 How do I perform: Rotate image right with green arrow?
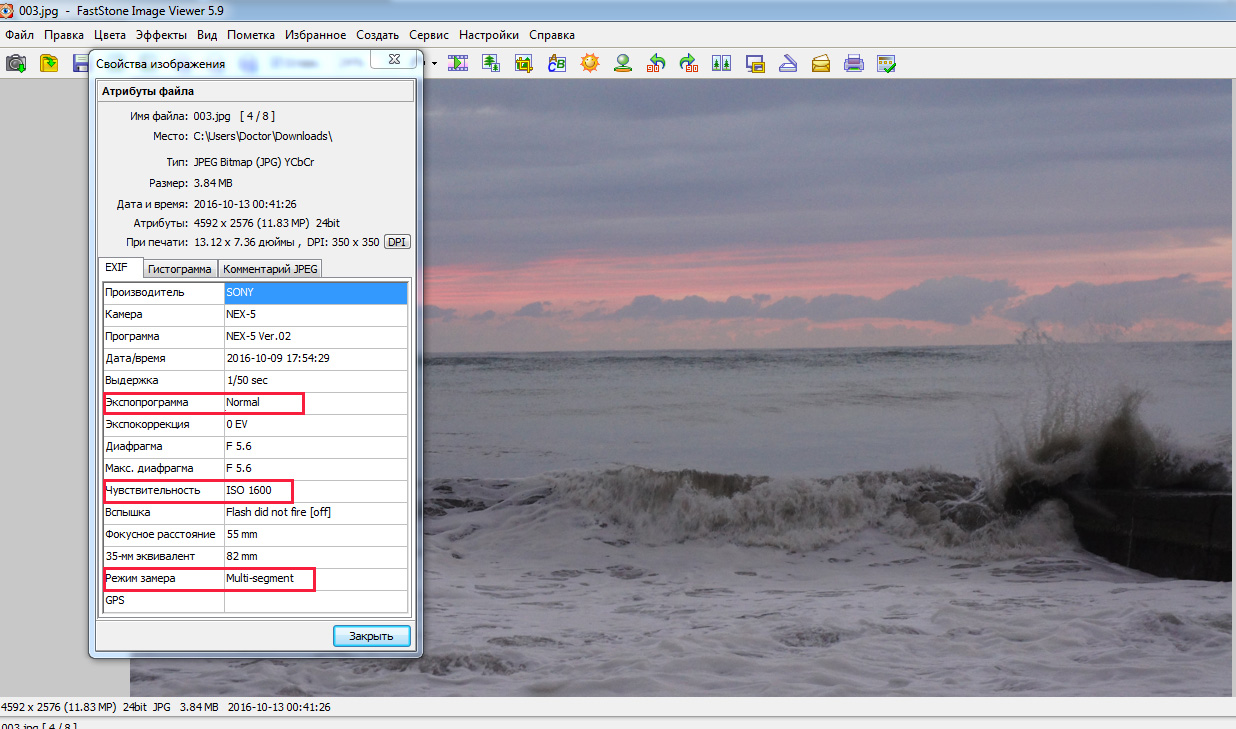click(x=689, y=63)
